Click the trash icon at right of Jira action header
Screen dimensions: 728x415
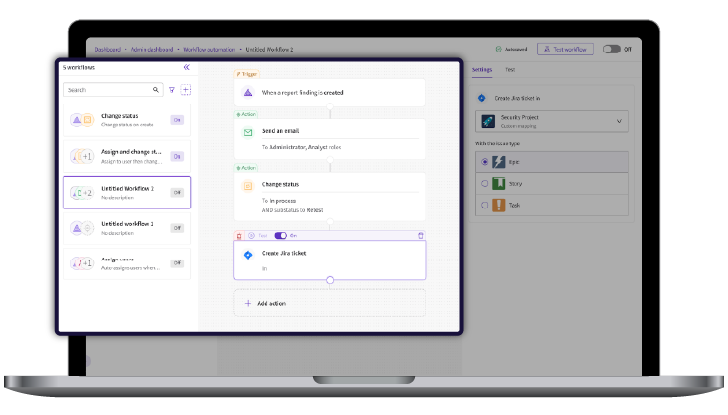(420, 235)
